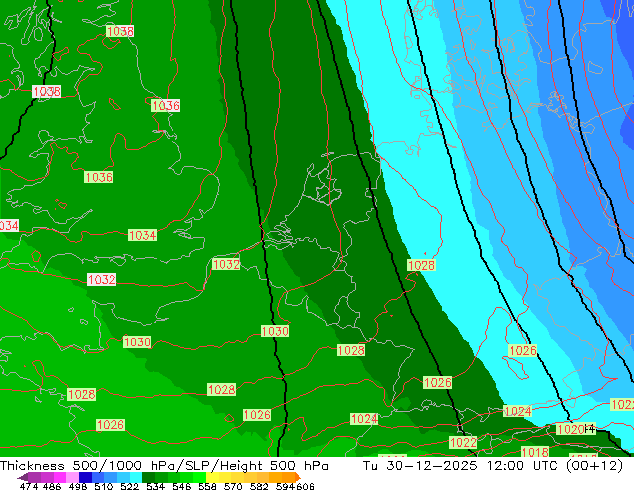The height and width of the screenshot is (490, 634).
Task: Click the legend value 522
Action: (130, 486)
